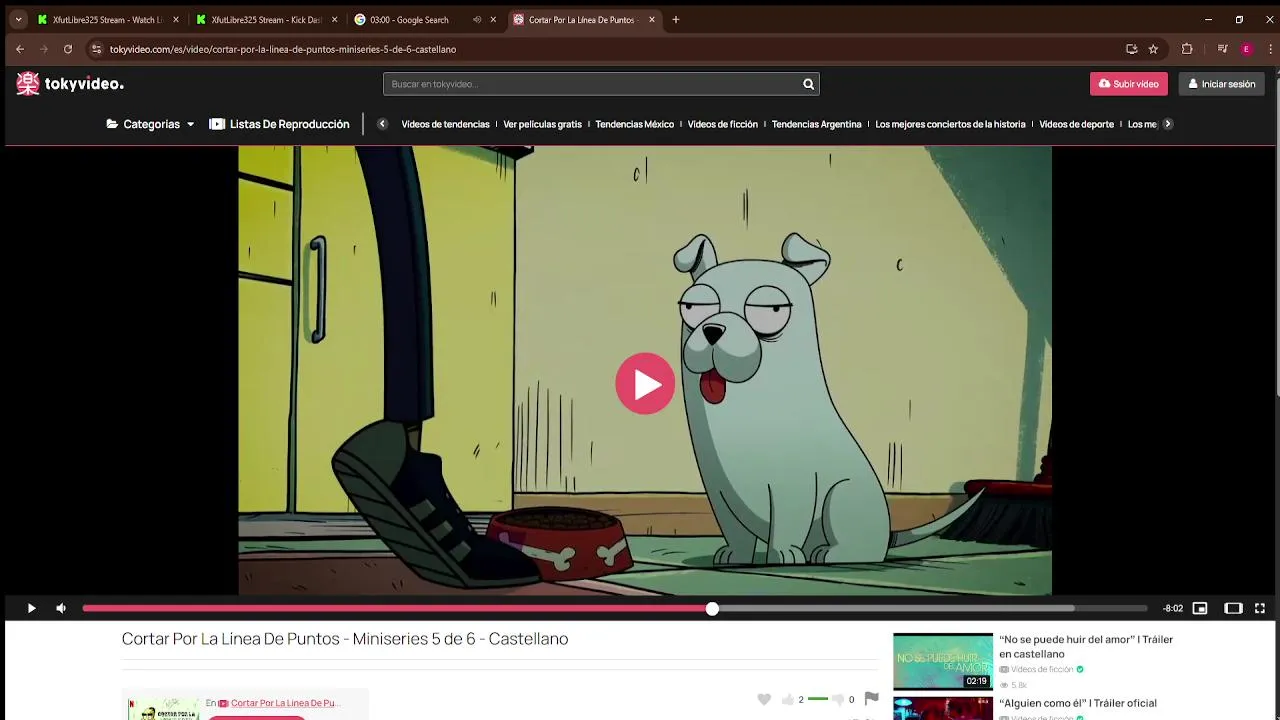This screenshot has width=1280, height=720.
Task: Click the page vertical scrollbar
Action: [1277, 240]
